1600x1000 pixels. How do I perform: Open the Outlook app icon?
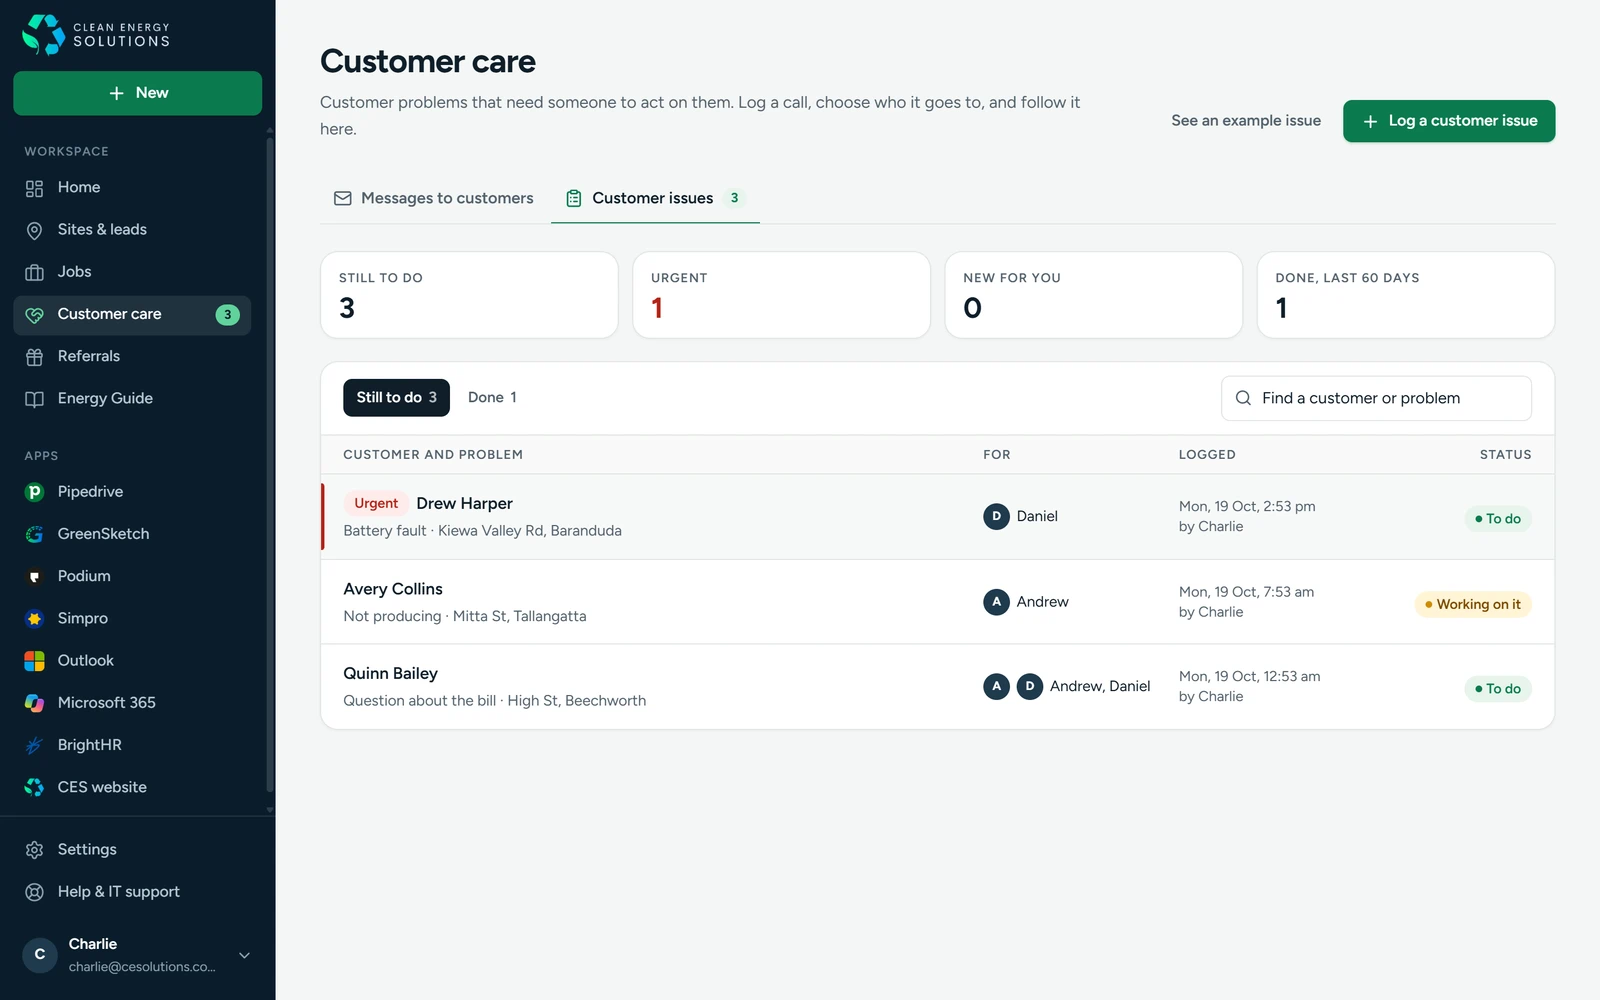(x=34, y=661)
